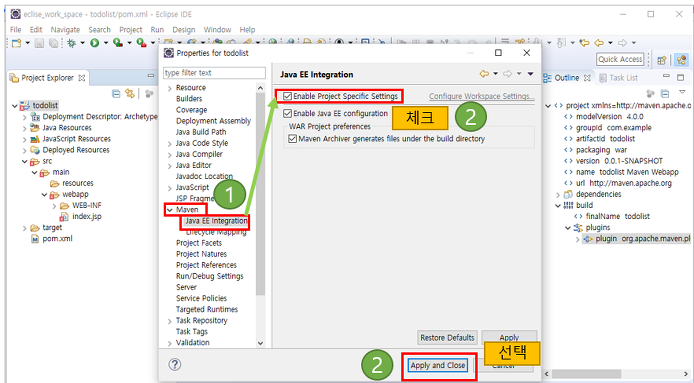
Task: Open dropdown next to Run icon
Action: pyautogui.click(x=106, y=43)
